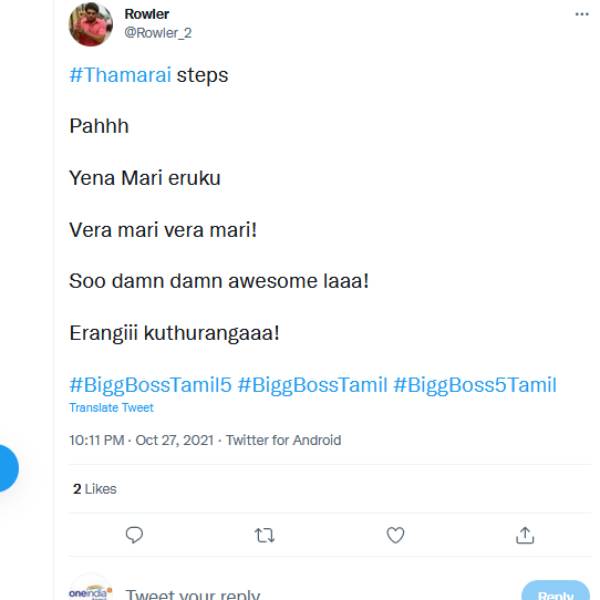The image size is (600, 600).
Task: Open the share tweet icon
Action: point(525,536)
